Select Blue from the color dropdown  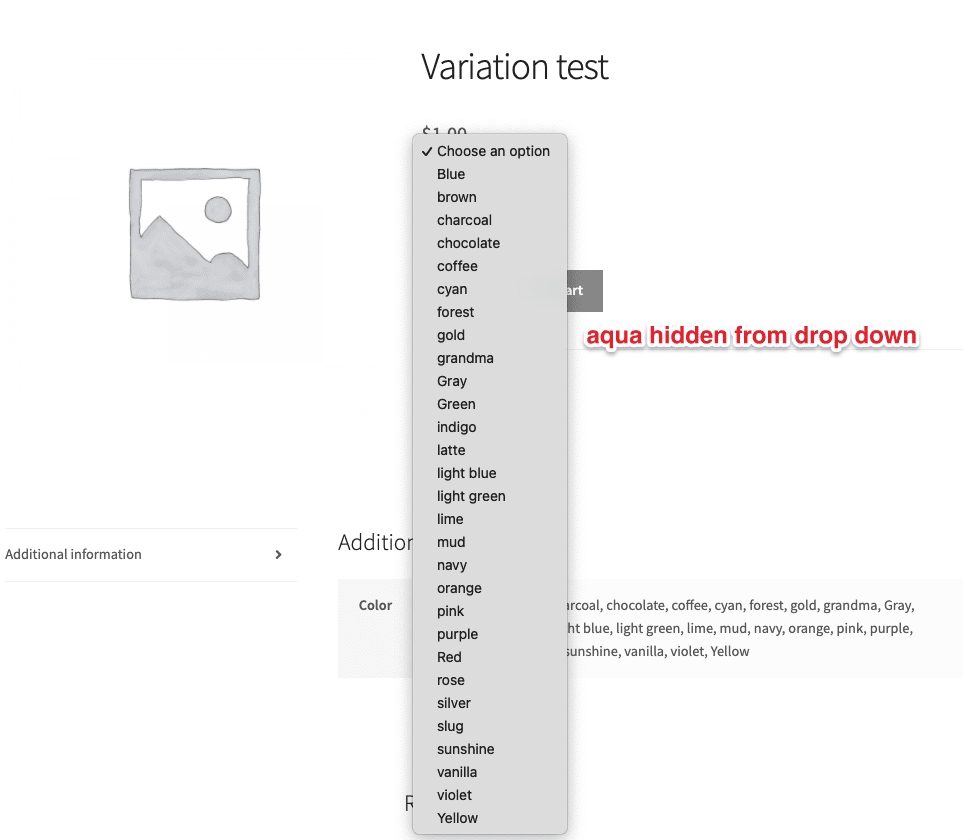click(451, 174)
